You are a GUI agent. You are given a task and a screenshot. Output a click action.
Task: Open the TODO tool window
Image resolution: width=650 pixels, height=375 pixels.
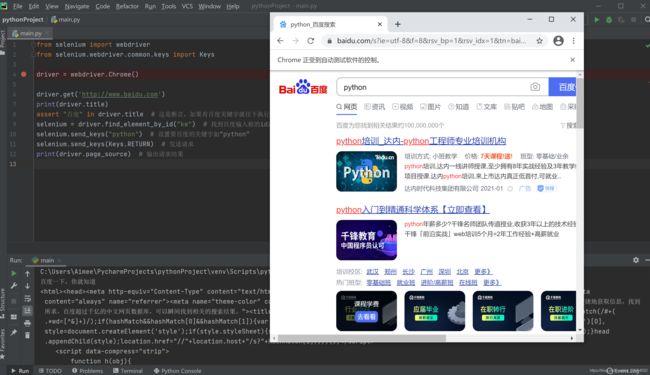pos(50,370)
